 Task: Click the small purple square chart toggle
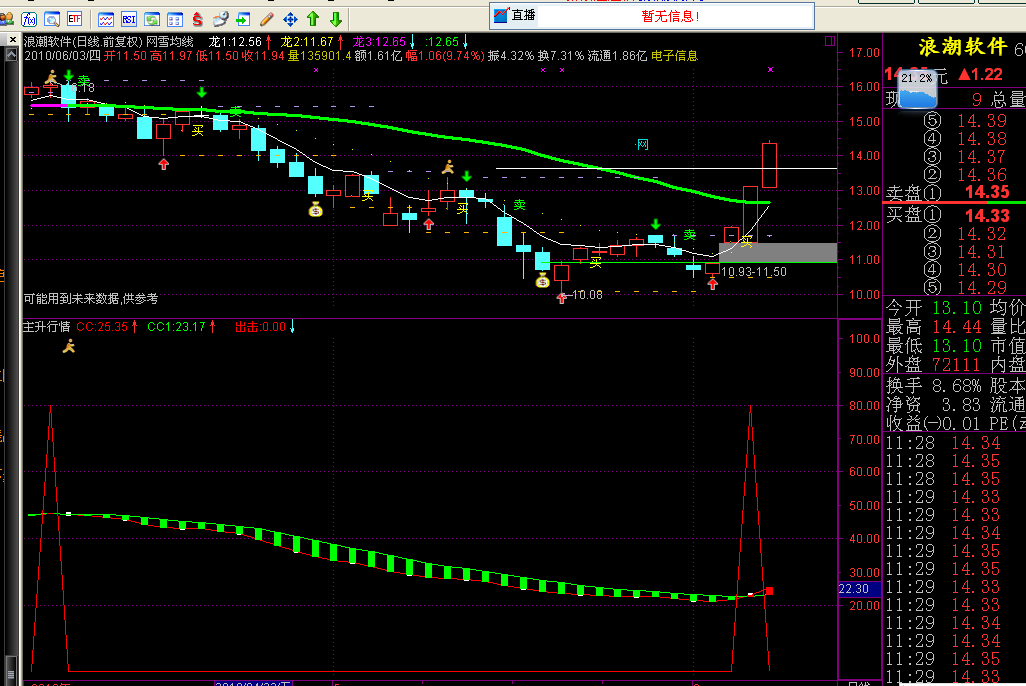(x=829, y=42)
